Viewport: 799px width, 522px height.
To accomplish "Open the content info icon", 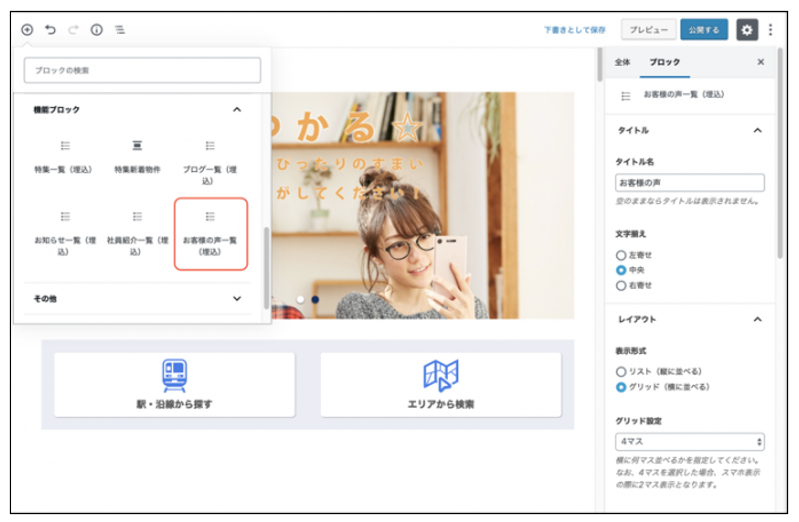I will 97,30.
